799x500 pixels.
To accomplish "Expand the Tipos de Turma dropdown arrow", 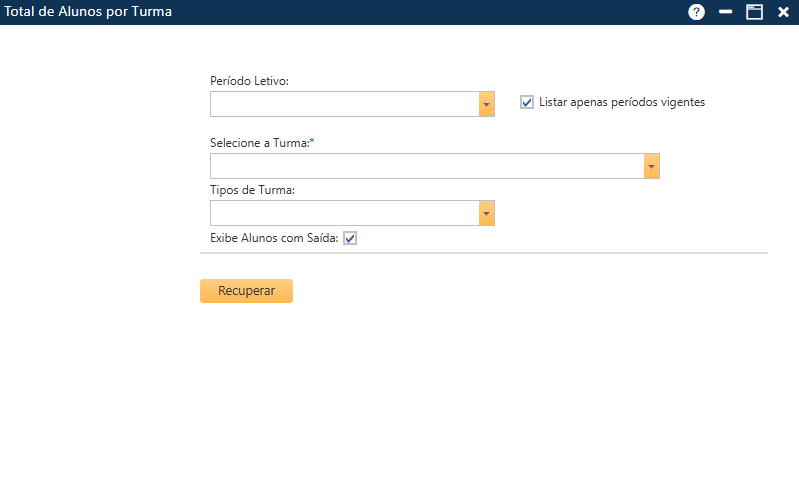I will [487, 213].
